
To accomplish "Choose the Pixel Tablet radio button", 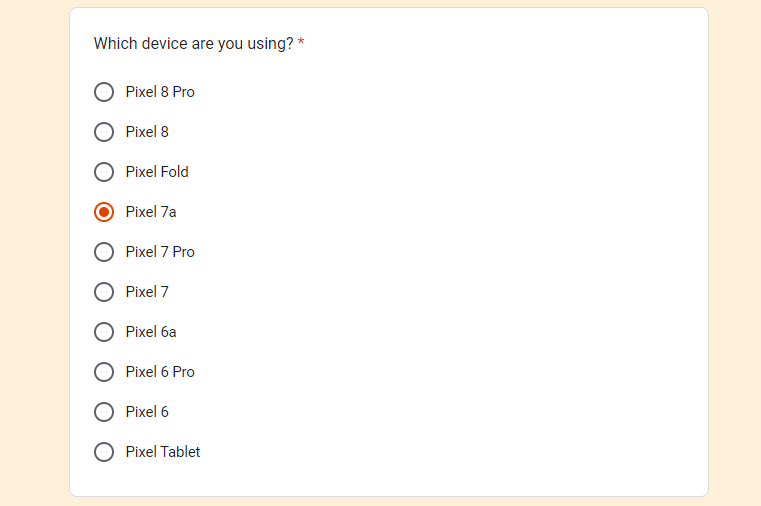I will pyautogui.click(x=104, y=452).
